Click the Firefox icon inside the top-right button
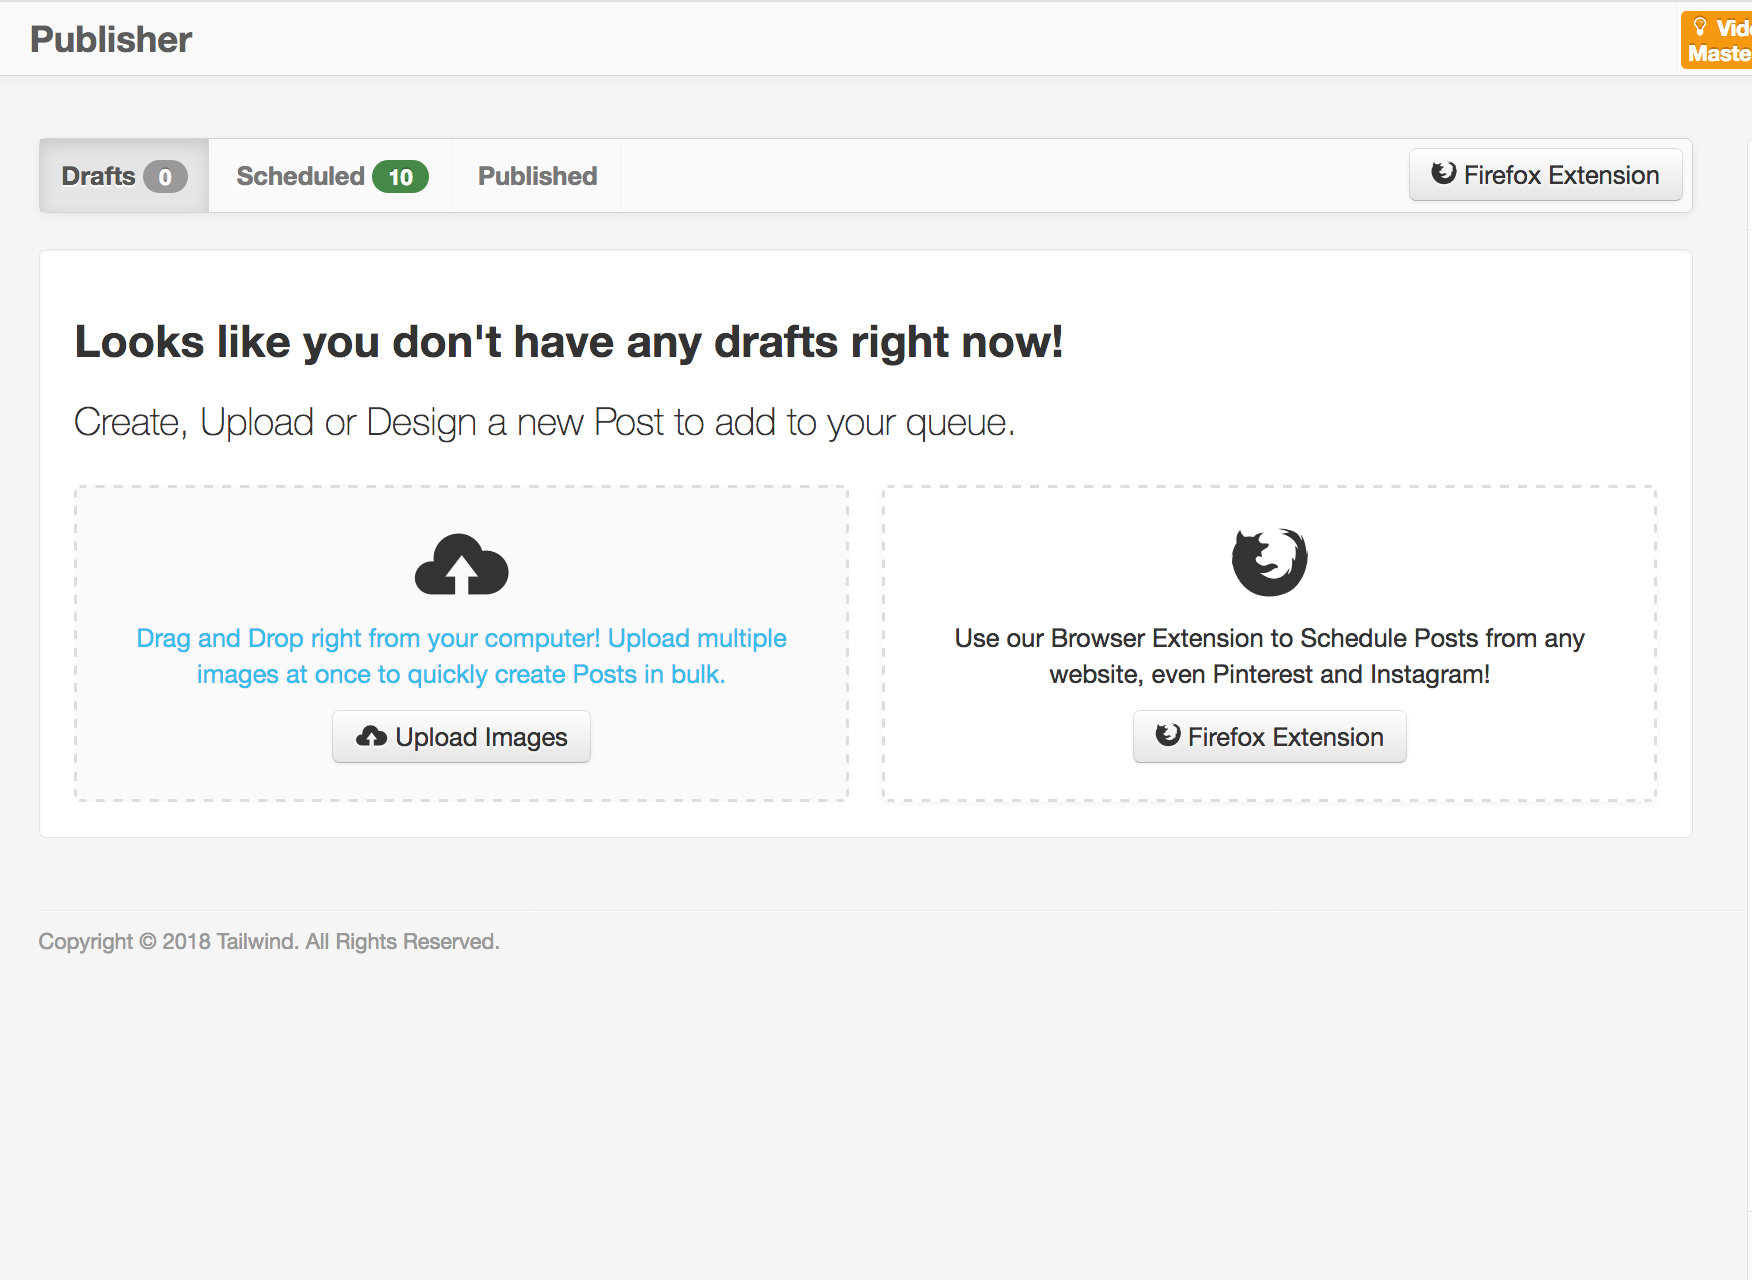The image size is (1752, 1280). tap(1443, 174)
